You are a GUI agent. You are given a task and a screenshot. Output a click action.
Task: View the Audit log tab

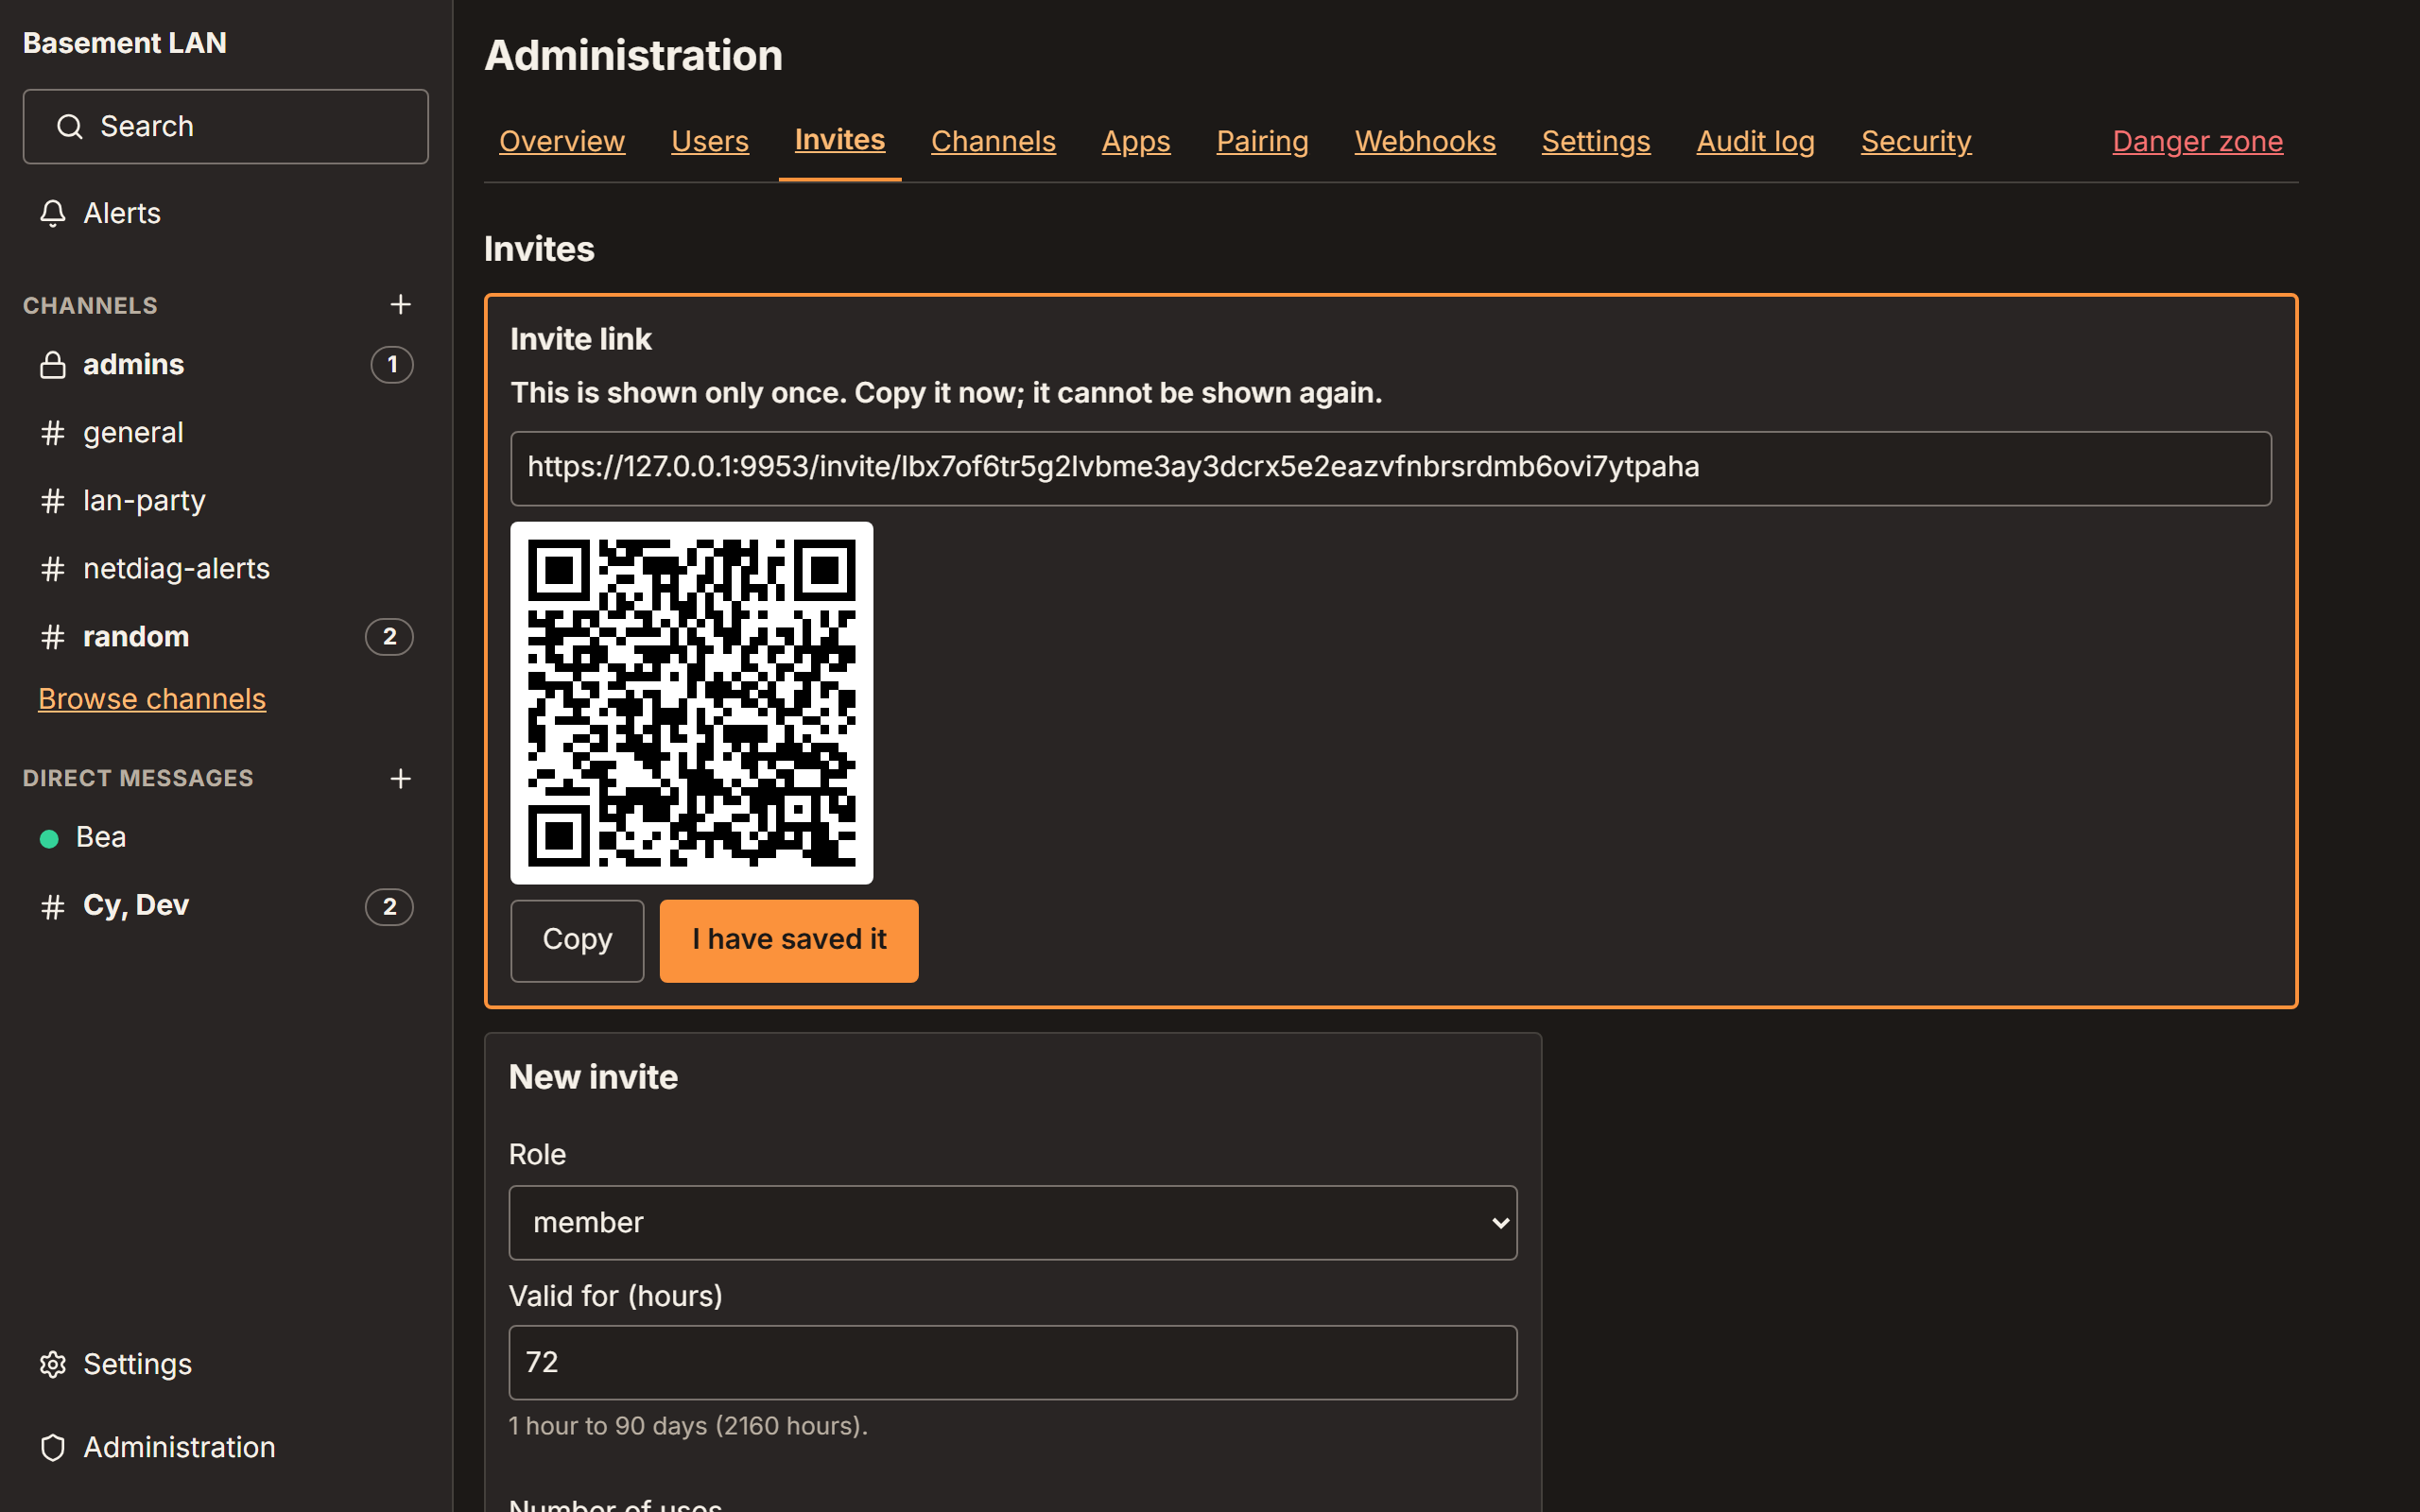point(1755,141)
